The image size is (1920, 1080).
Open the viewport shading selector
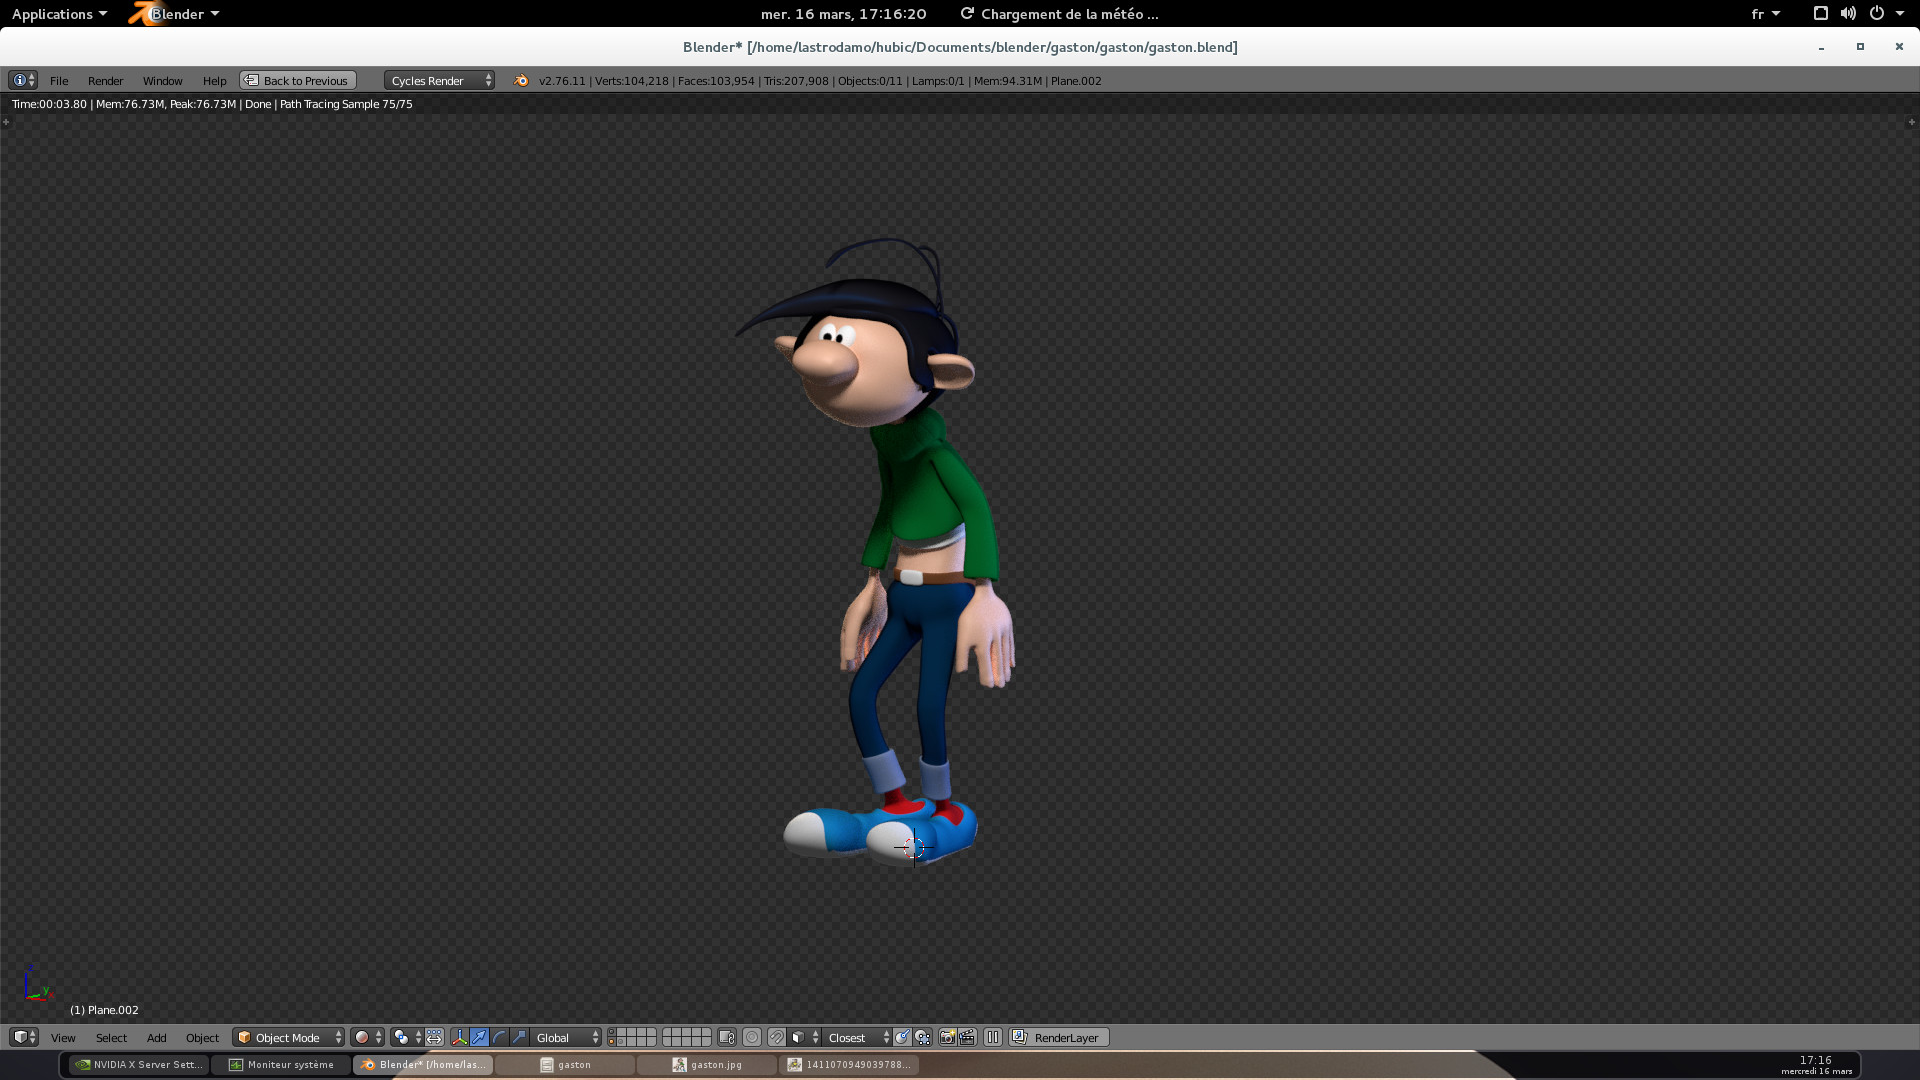367,1037
